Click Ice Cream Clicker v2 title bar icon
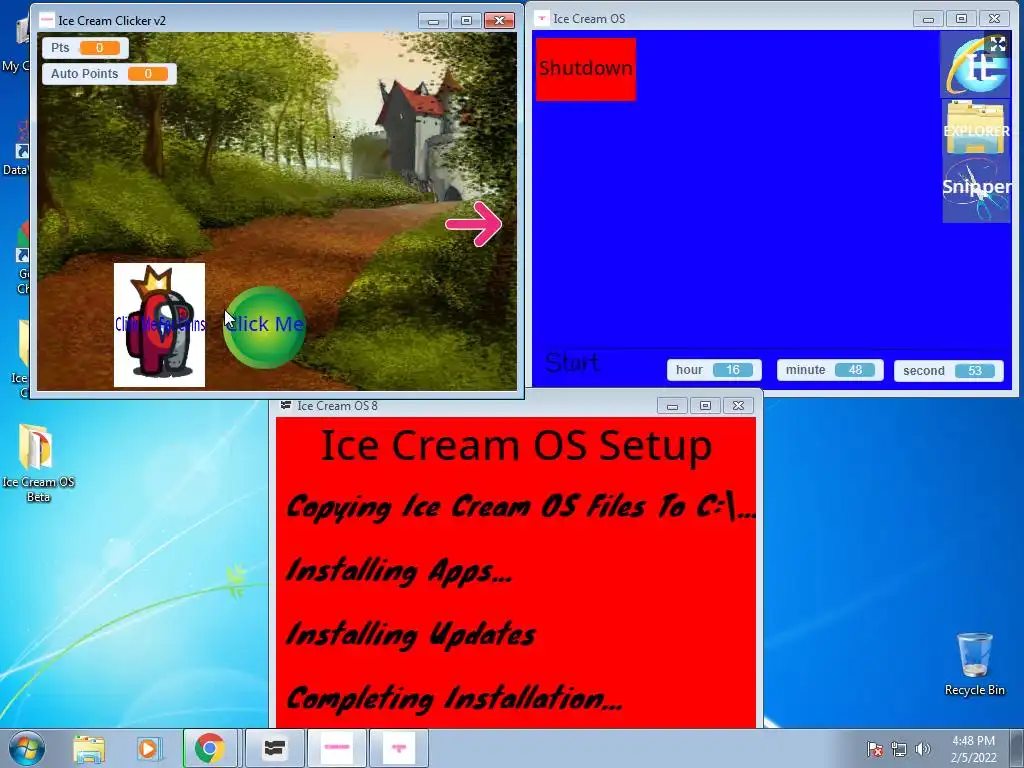Viewport: 1024px width, 768px height. (47, 21)
